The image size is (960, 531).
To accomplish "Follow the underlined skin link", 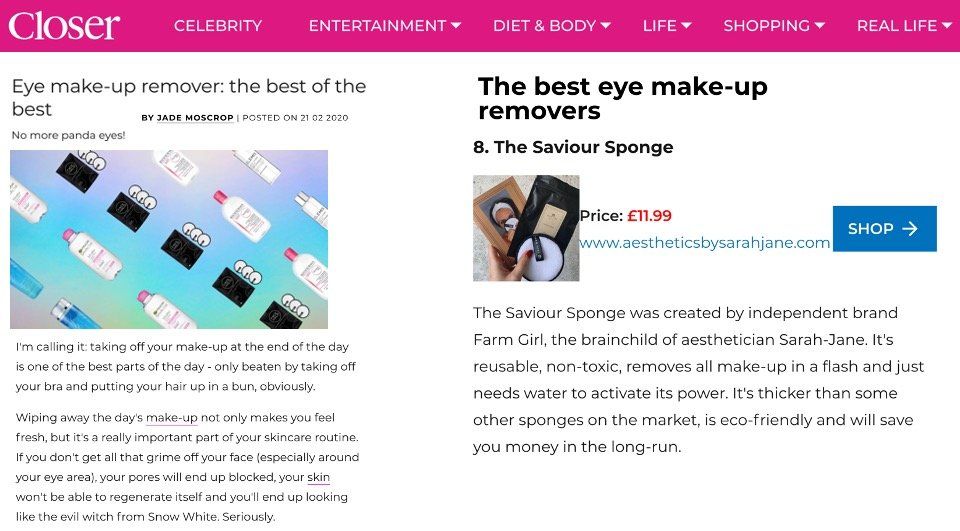I will [x=318, y=478].
